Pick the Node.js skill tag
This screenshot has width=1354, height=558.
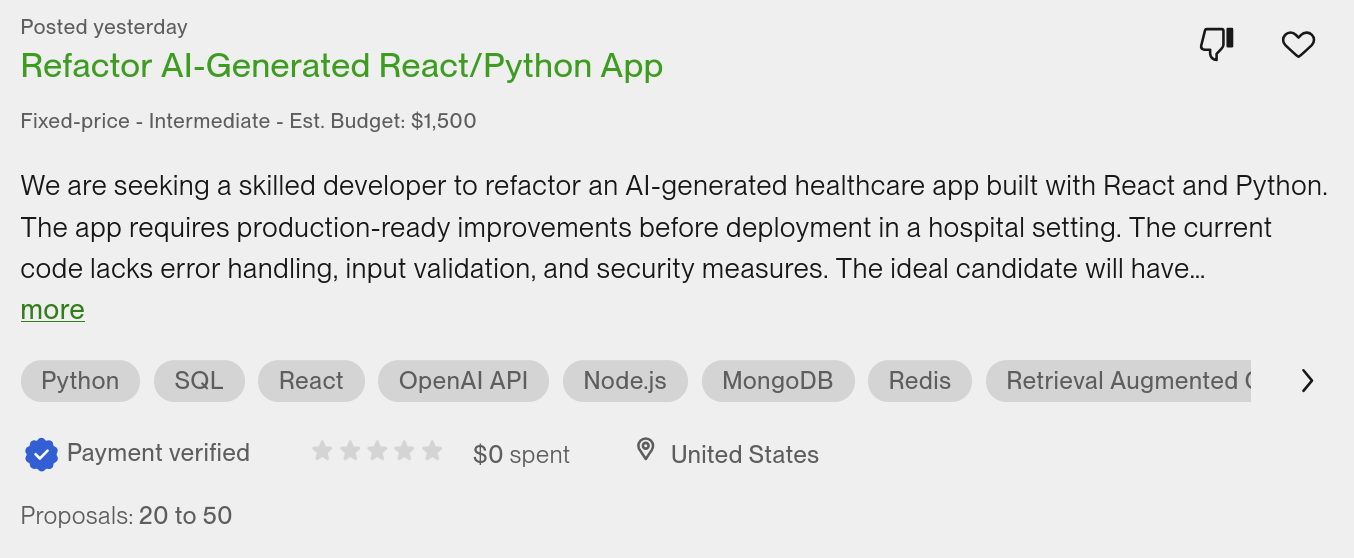tap(625, 381)
